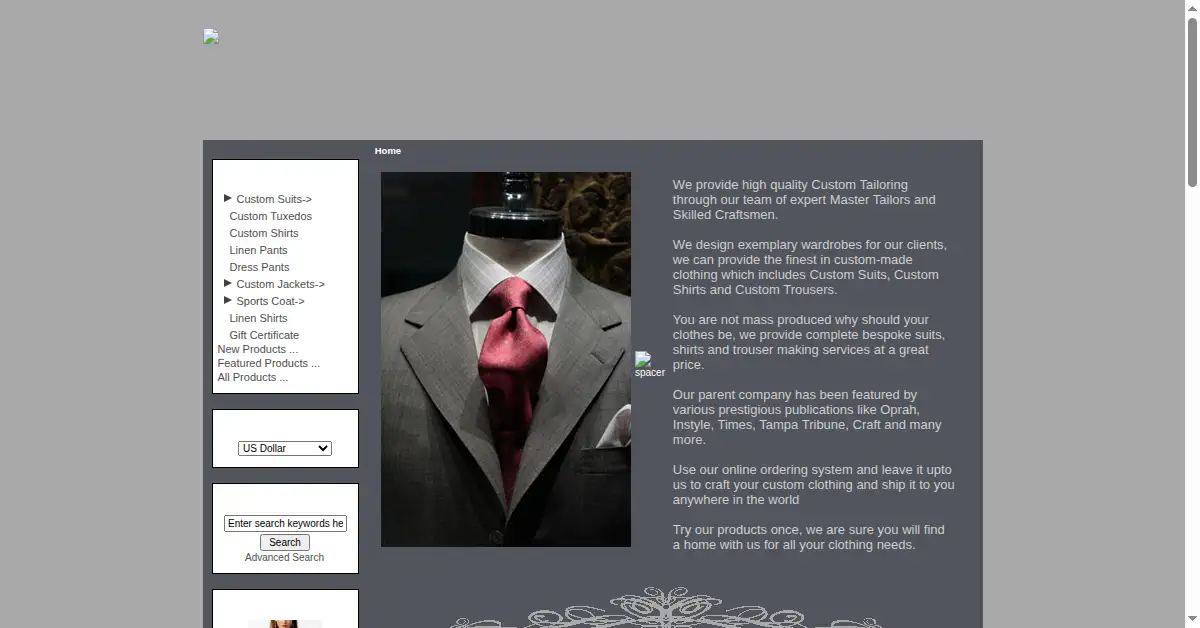
Task: View Linen Shirts category
Action: [258, 318]
